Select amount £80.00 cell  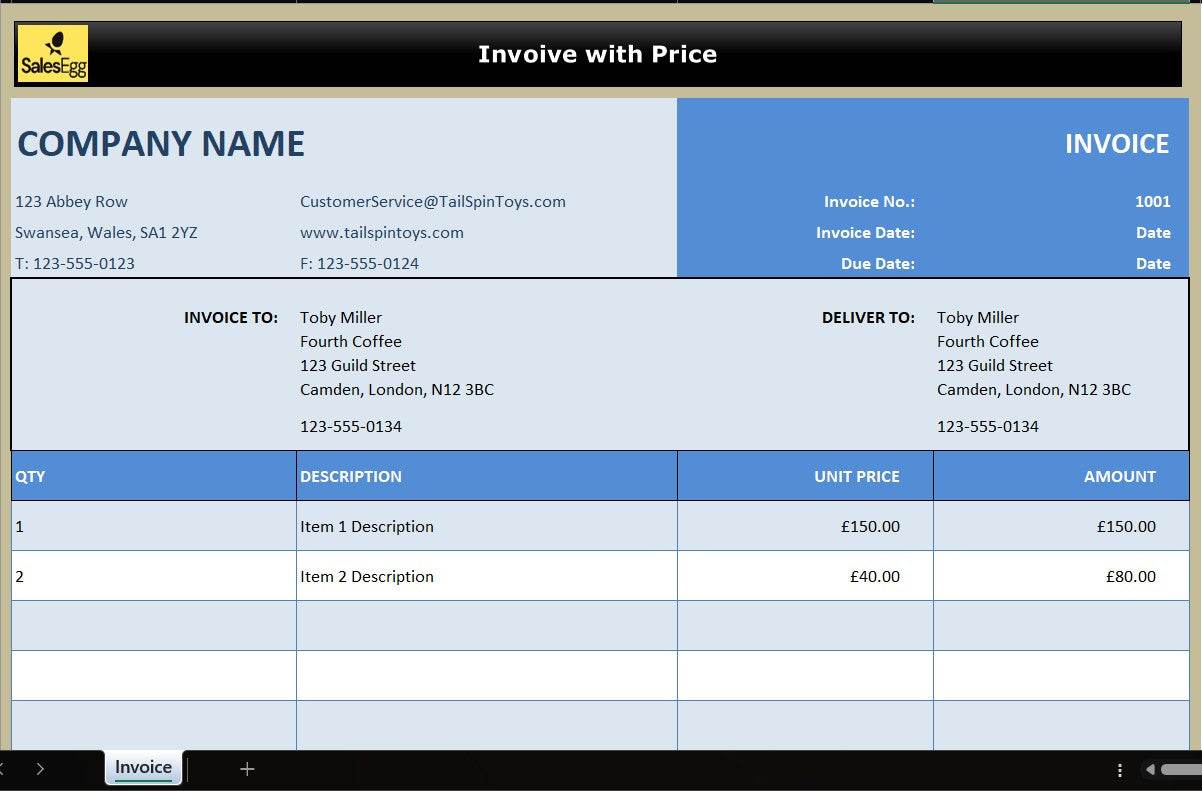tap(1061, 576)
